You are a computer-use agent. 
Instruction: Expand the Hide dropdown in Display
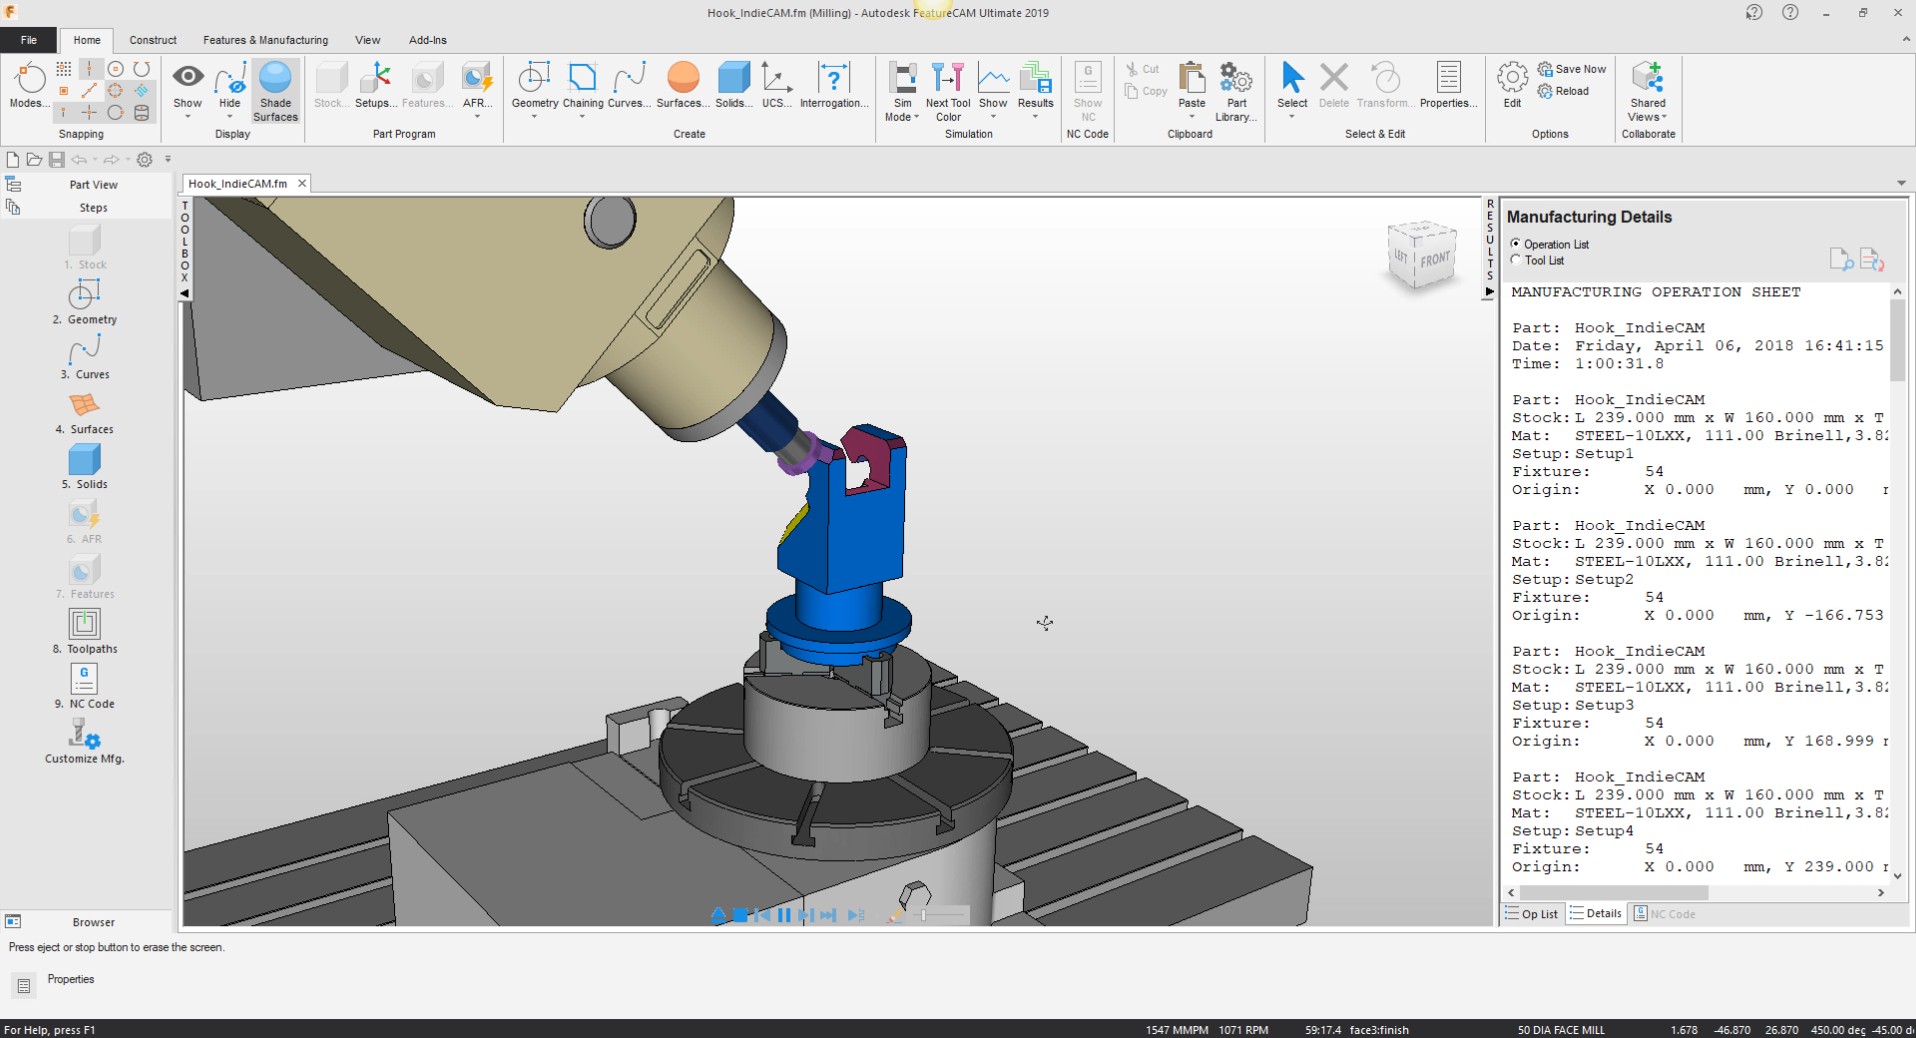[230, 117]
